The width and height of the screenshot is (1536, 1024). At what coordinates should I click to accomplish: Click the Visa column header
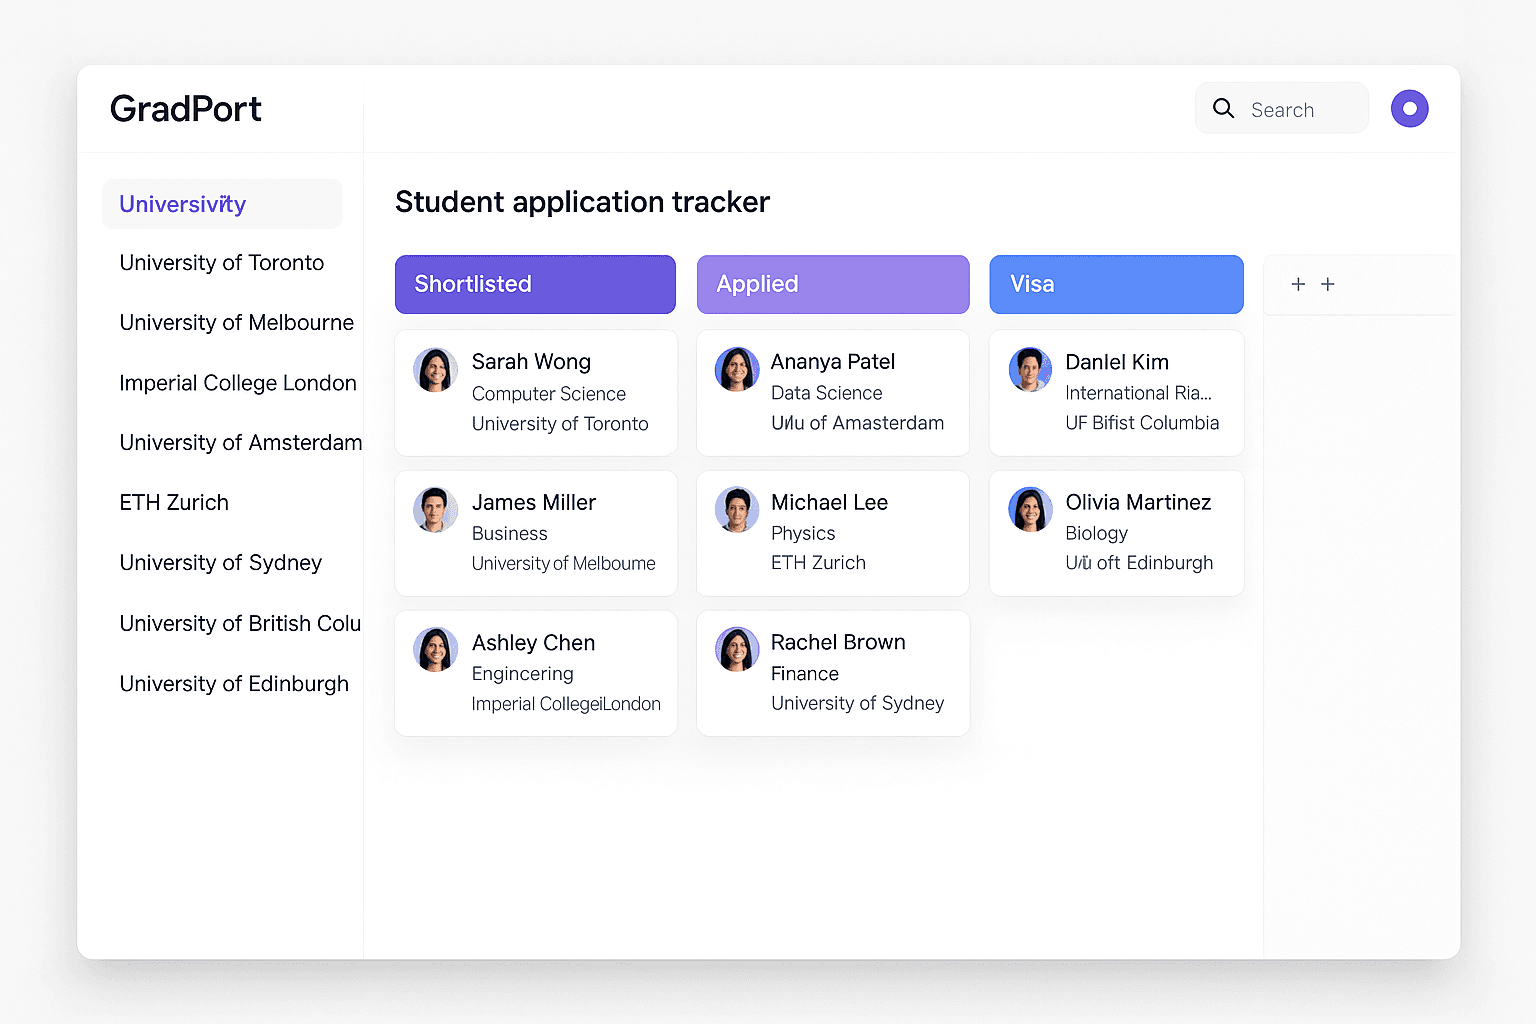(x=1116, y=284)
